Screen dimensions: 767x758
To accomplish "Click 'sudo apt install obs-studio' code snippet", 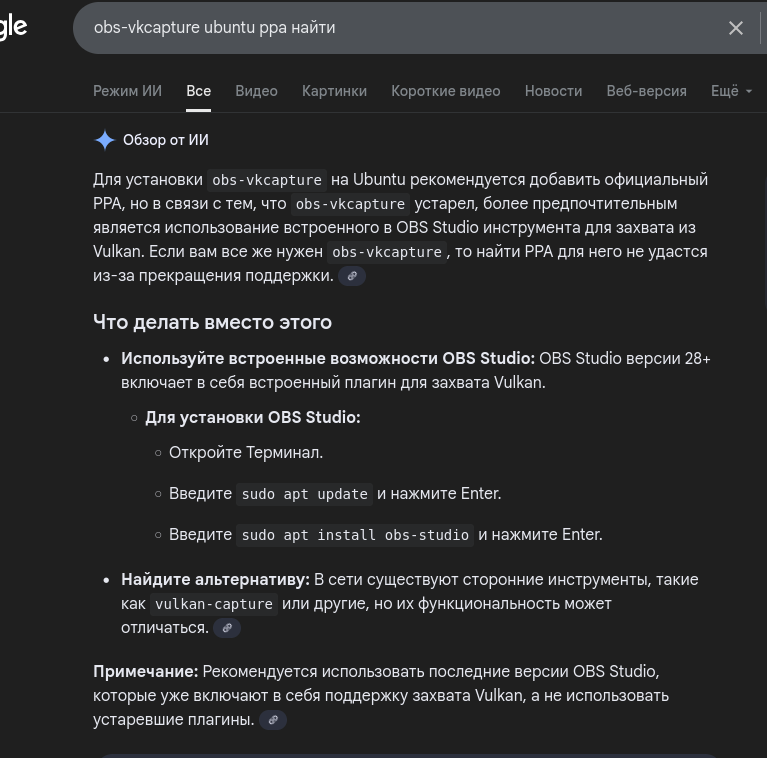I will [355, 535].
